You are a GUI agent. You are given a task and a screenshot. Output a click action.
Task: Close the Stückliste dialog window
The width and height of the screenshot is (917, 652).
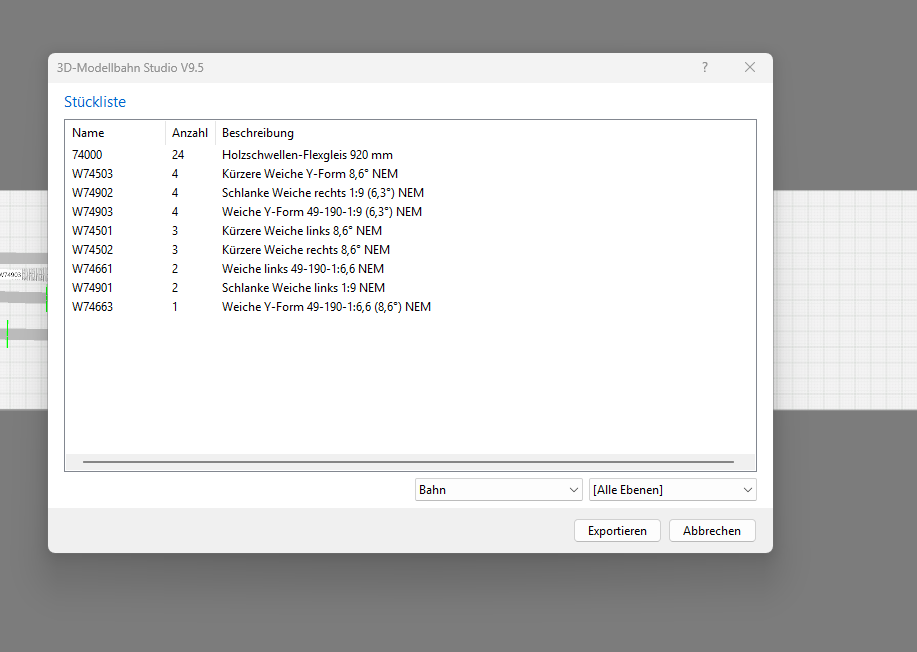tap(750, 67)
